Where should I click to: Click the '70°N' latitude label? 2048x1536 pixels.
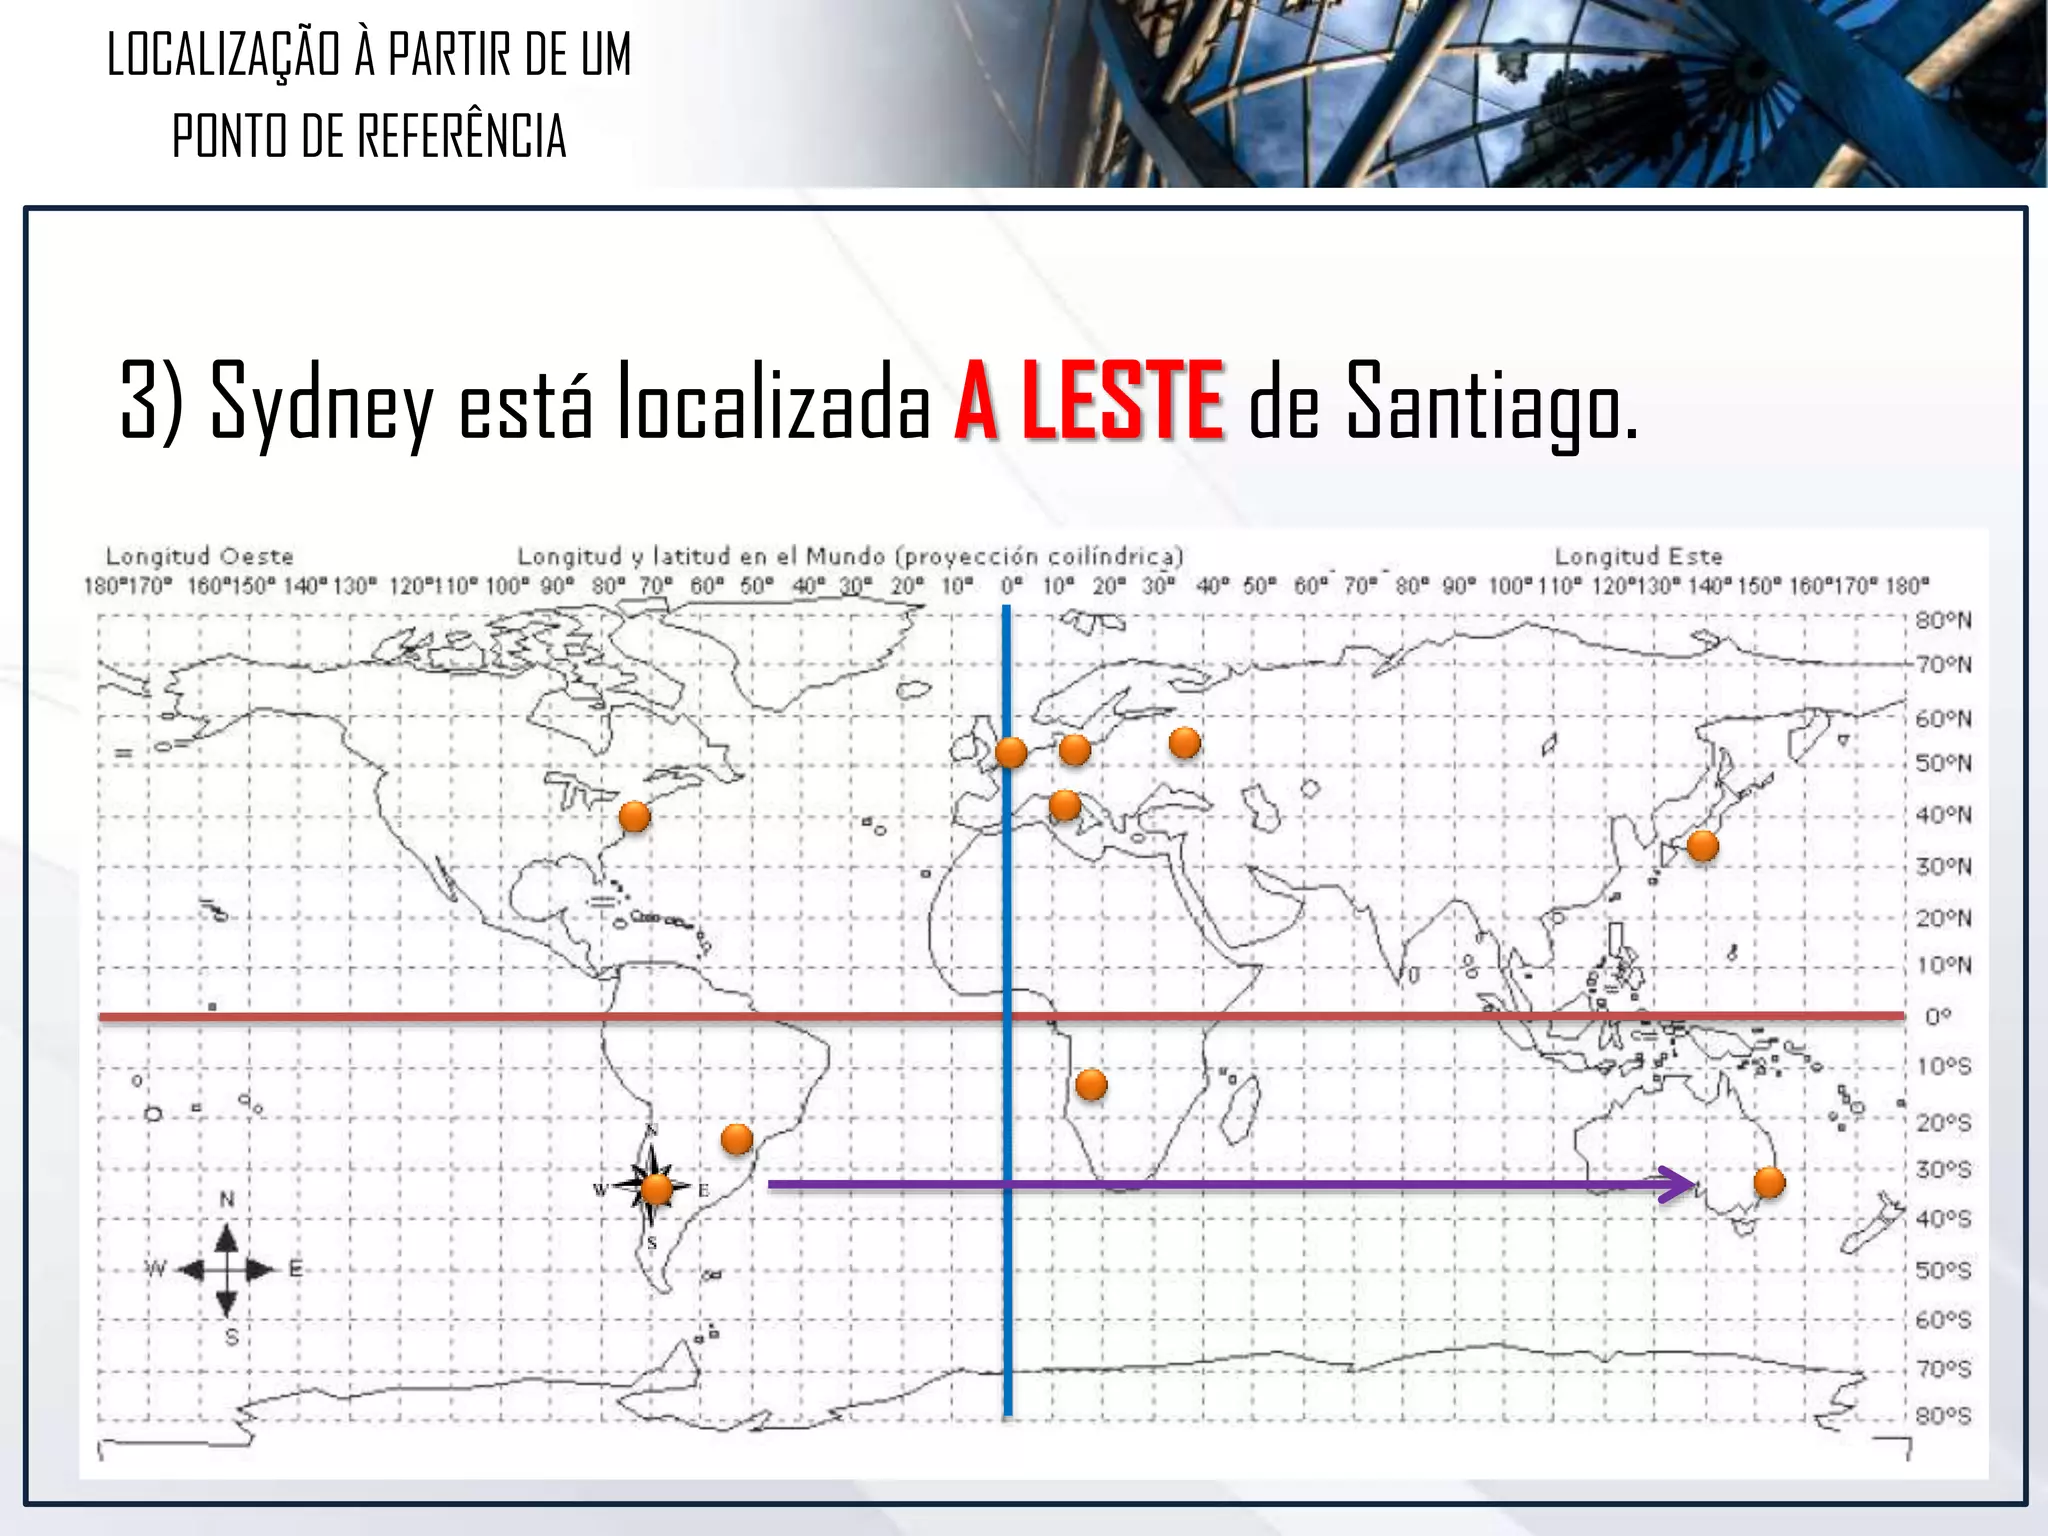point(1944,665)
